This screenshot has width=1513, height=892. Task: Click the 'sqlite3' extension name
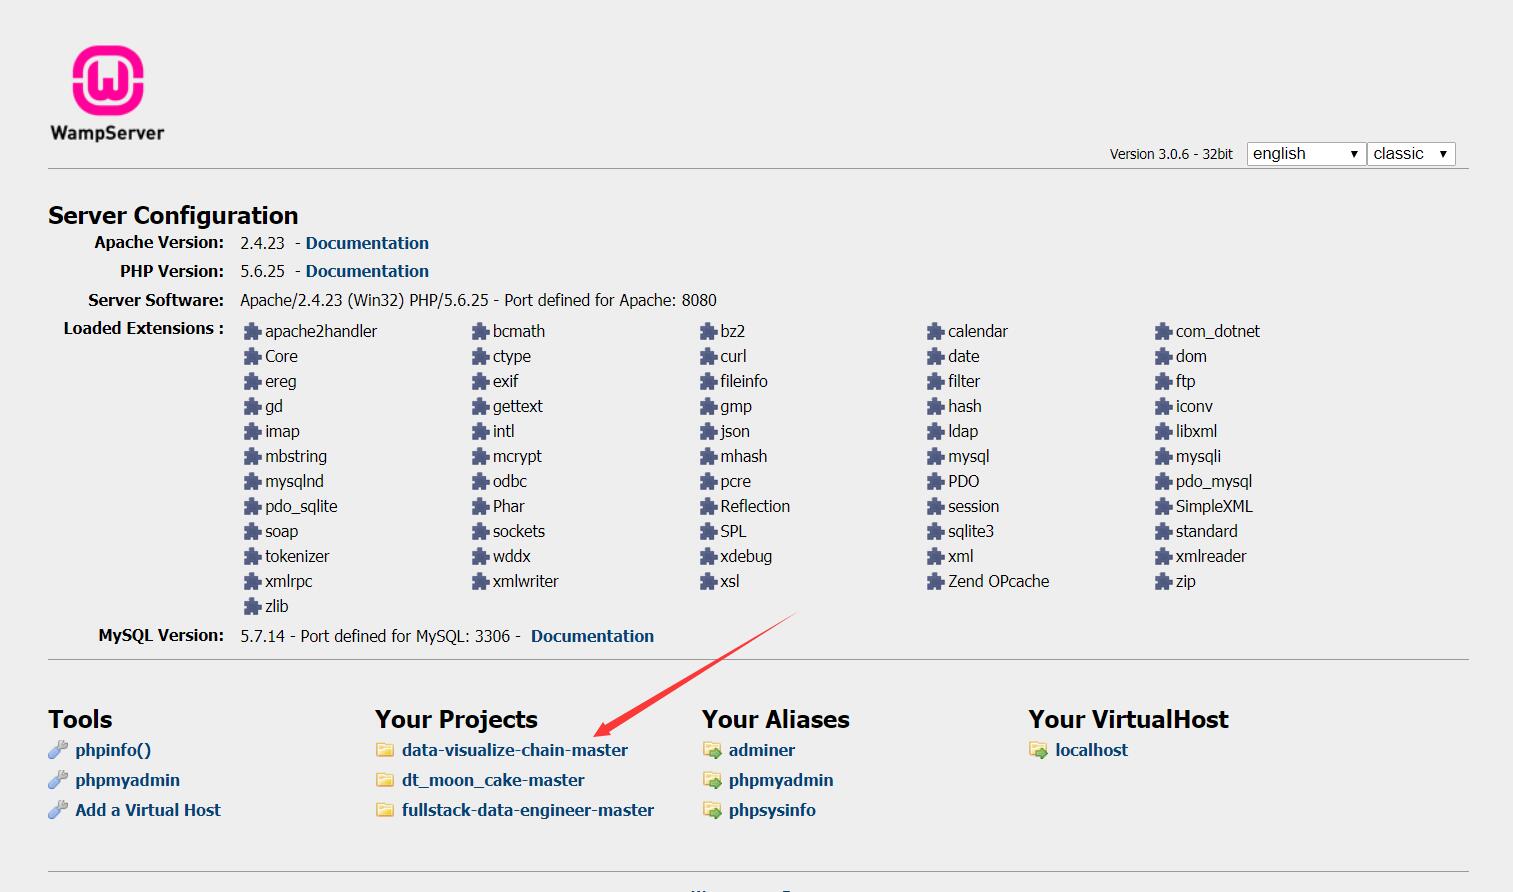pos(971,531)
